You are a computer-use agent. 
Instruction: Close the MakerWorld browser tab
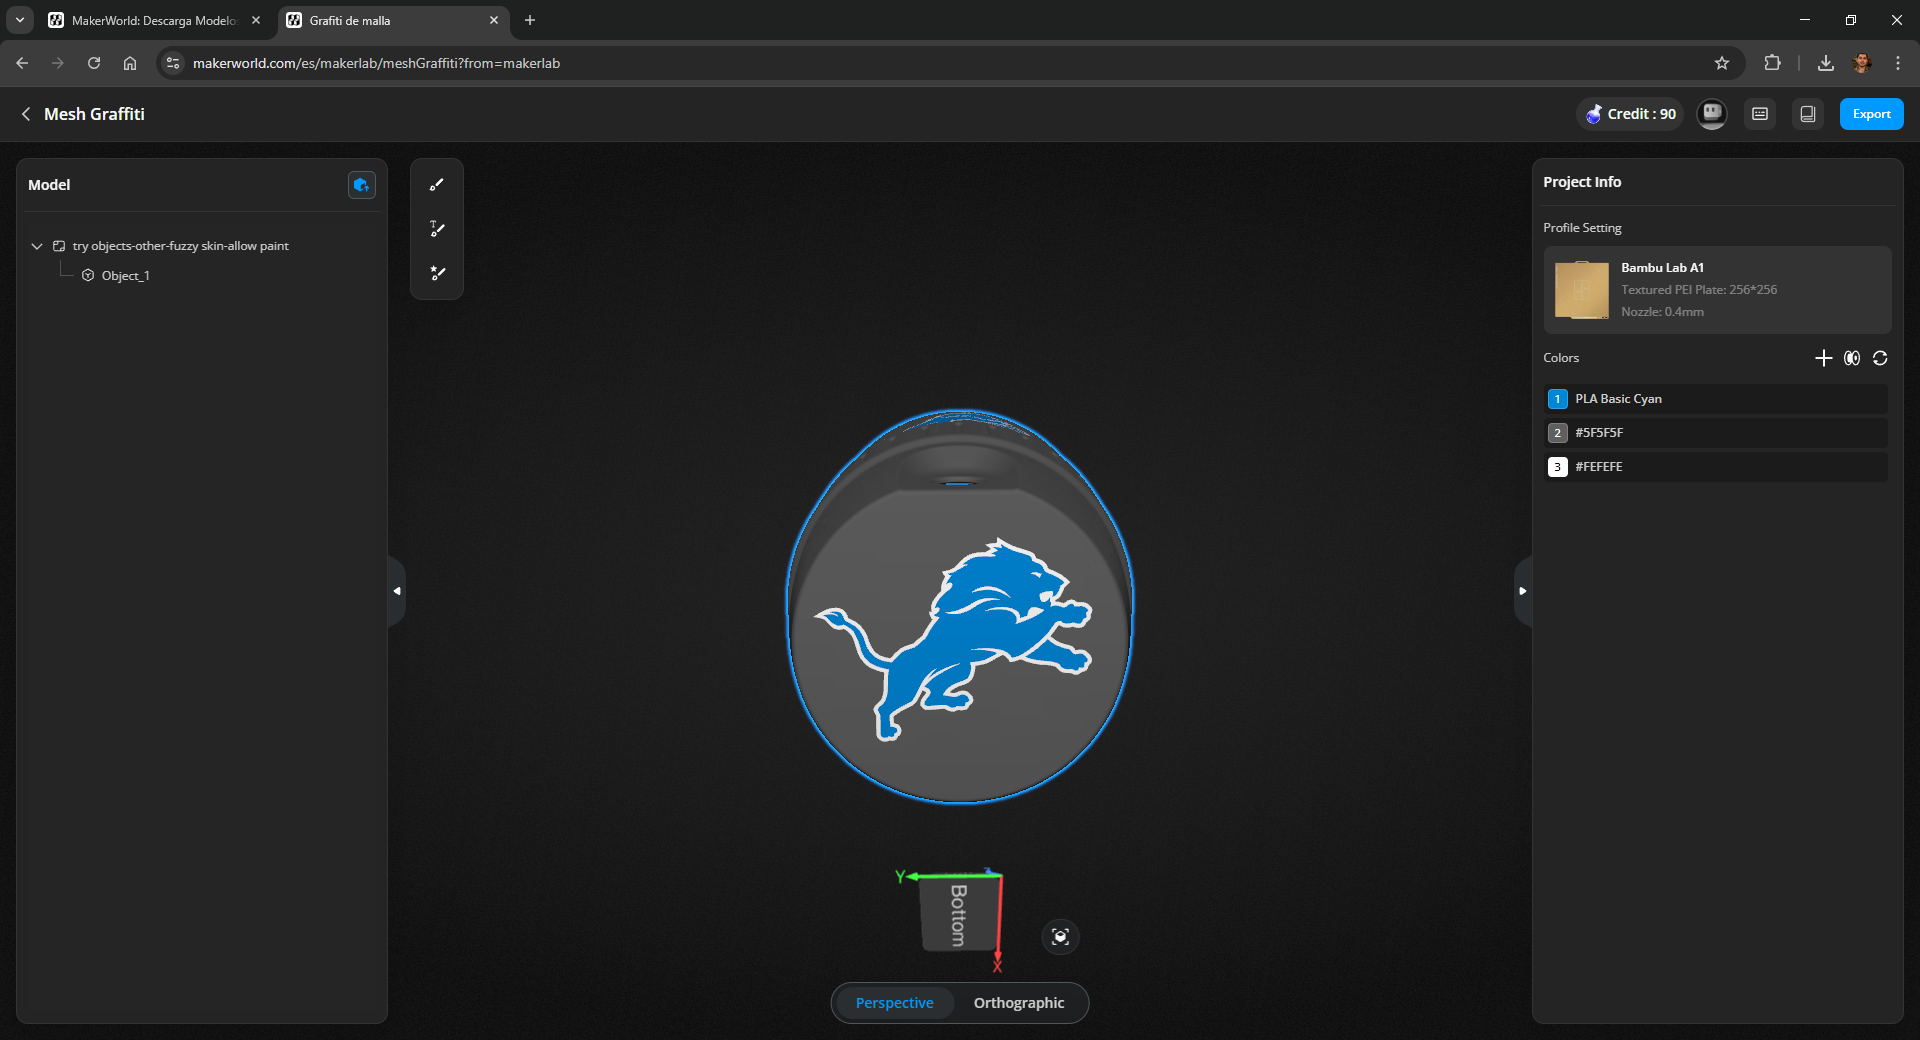coord(256,20)
